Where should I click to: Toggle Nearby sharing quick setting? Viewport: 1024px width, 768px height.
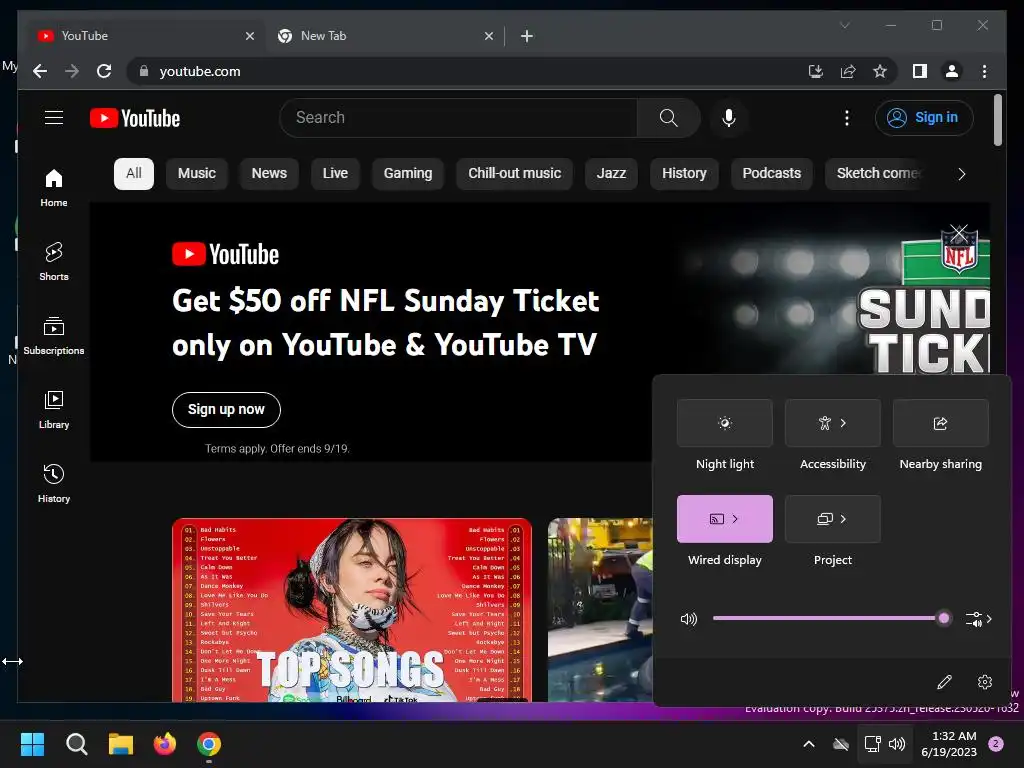(x=940, y=423)
